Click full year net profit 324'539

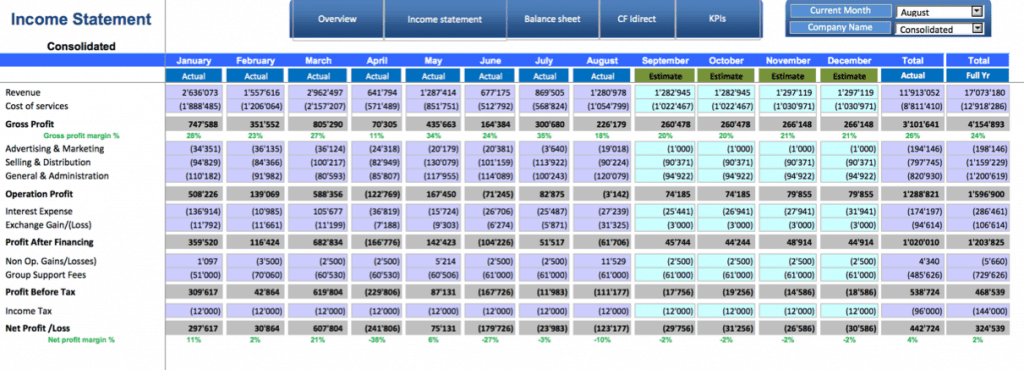pos(978,328)
